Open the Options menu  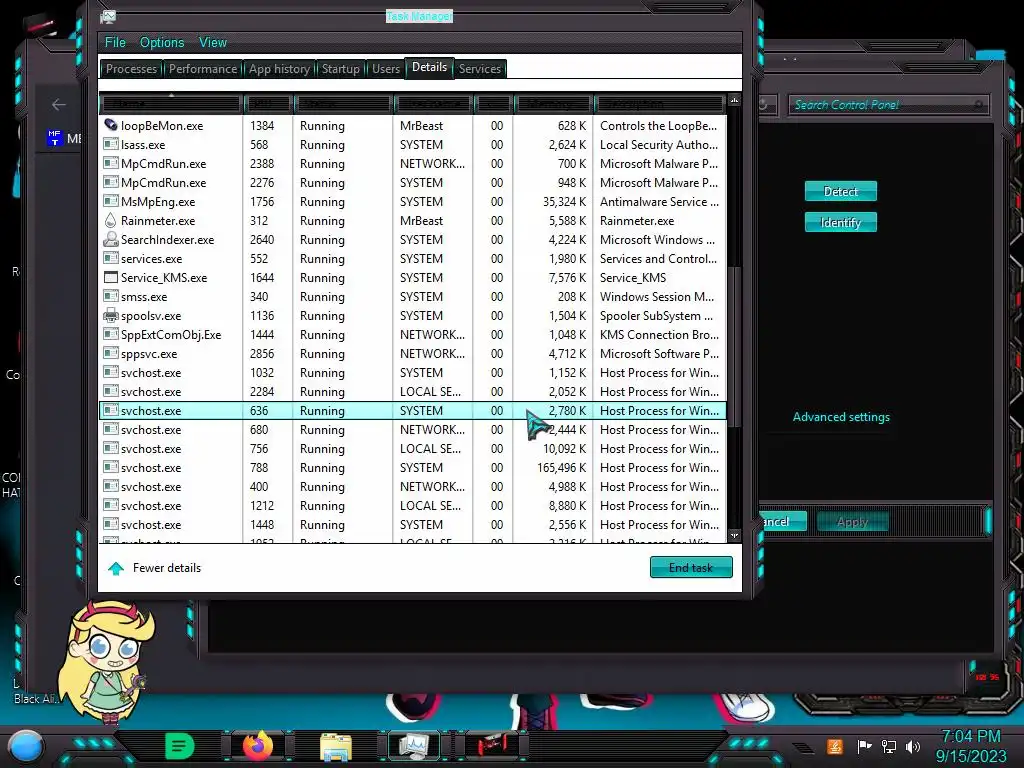[162, 42]
